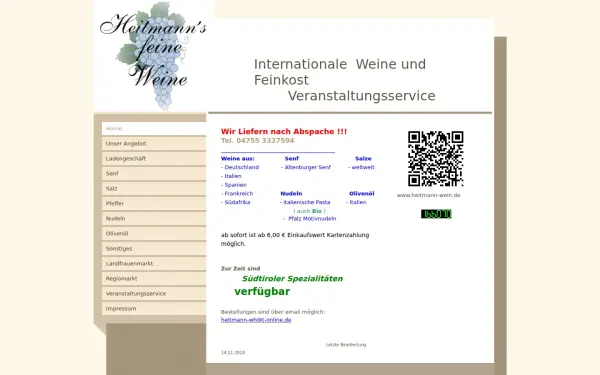This screenshot has height=375, width=600.
Task: Click '- Pfalz Motivnudeln' text
Action: click(310, 218)
